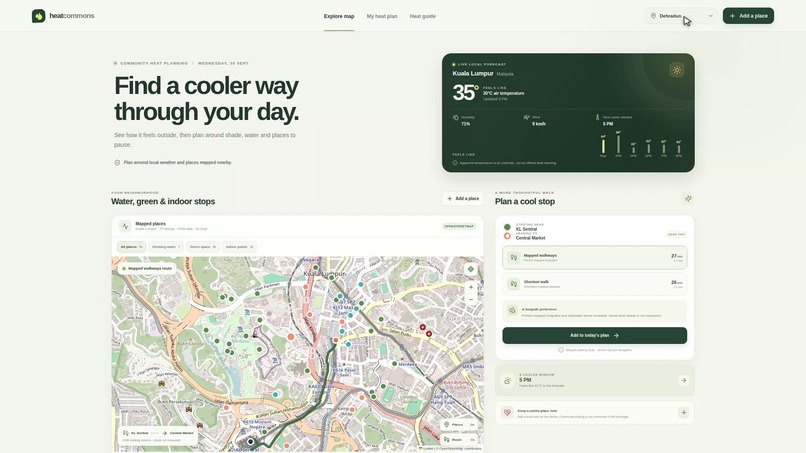Click the sun icon in forecast card
The width and height of the screenshot is (806, 453).
[676, 70]
